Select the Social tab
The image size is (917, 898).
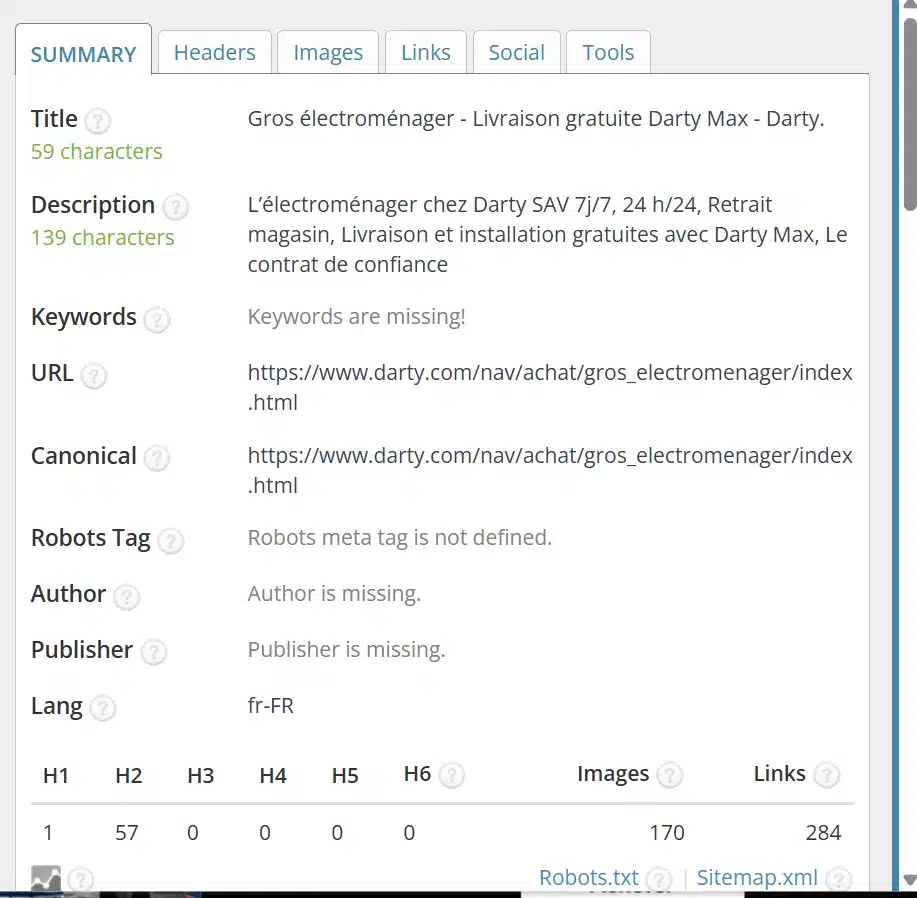[x=516, y=52]
